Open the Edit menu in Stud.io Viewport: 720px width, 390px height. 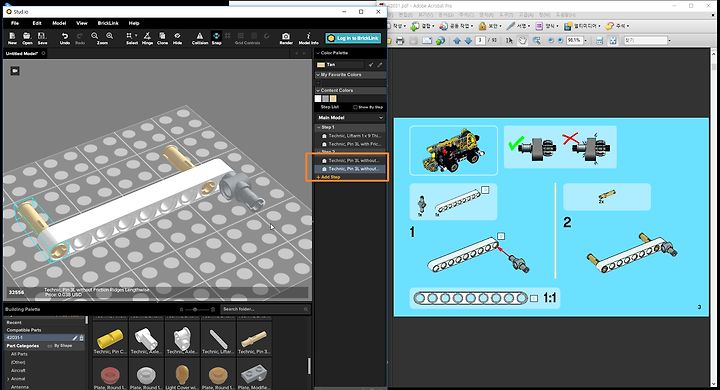37,23
